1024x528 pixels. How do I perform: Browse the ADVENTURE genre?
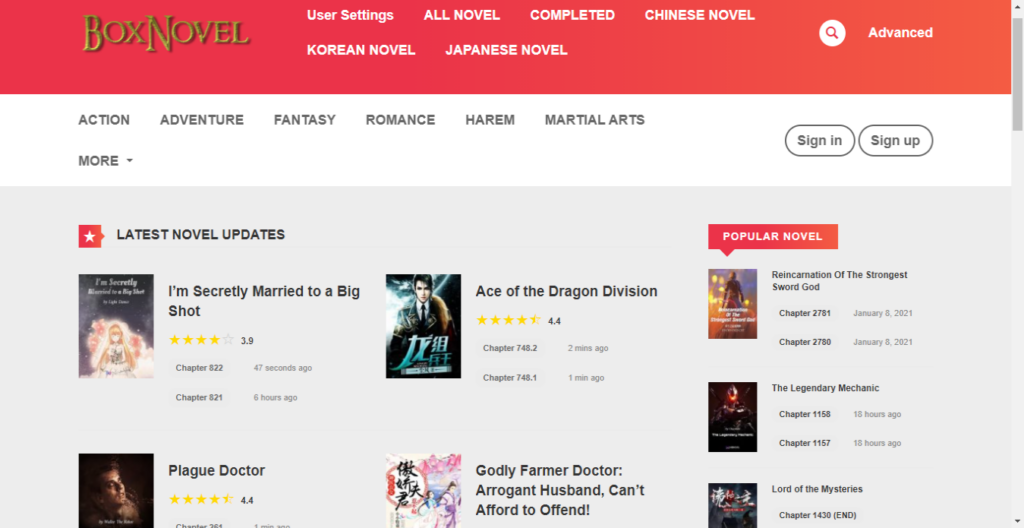pyautogui.click(x=202, y=120)
